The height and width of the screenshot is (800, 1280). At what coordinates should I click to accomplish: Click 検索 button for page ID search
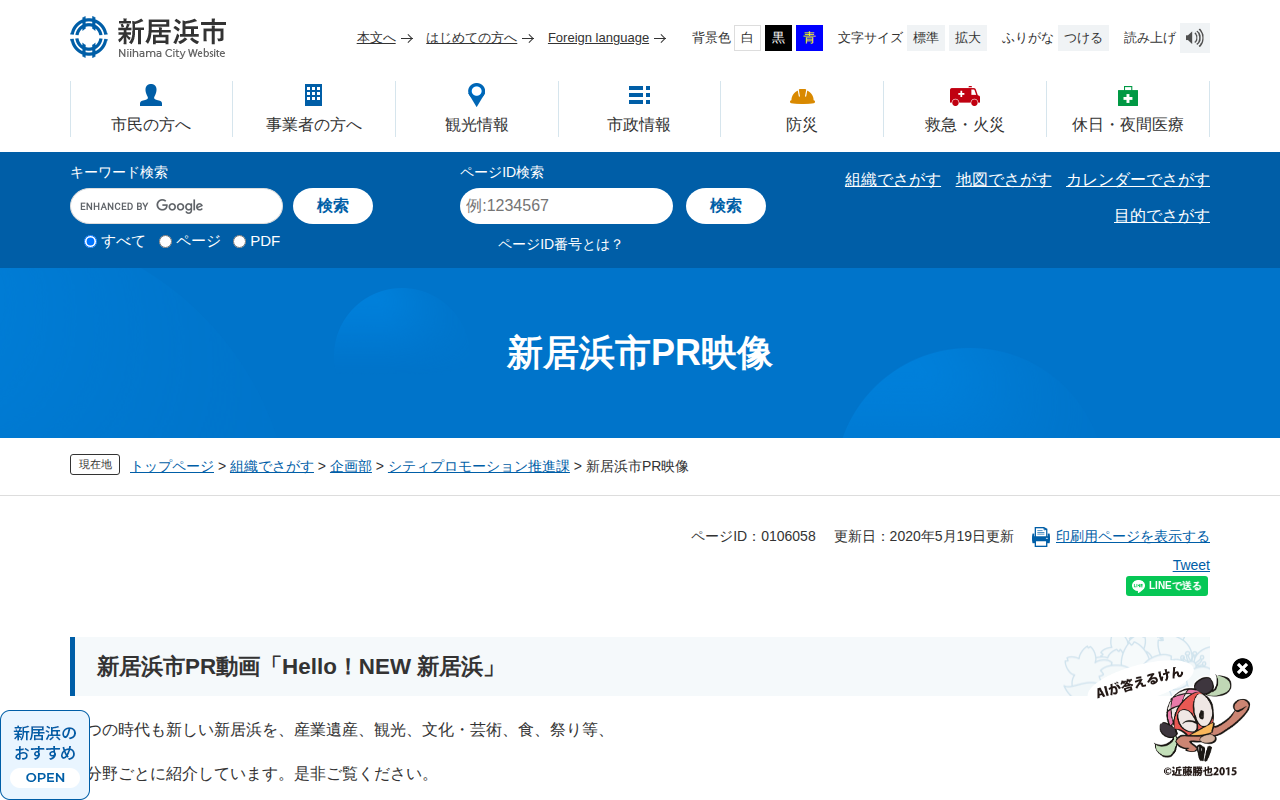tap(726, 206)
